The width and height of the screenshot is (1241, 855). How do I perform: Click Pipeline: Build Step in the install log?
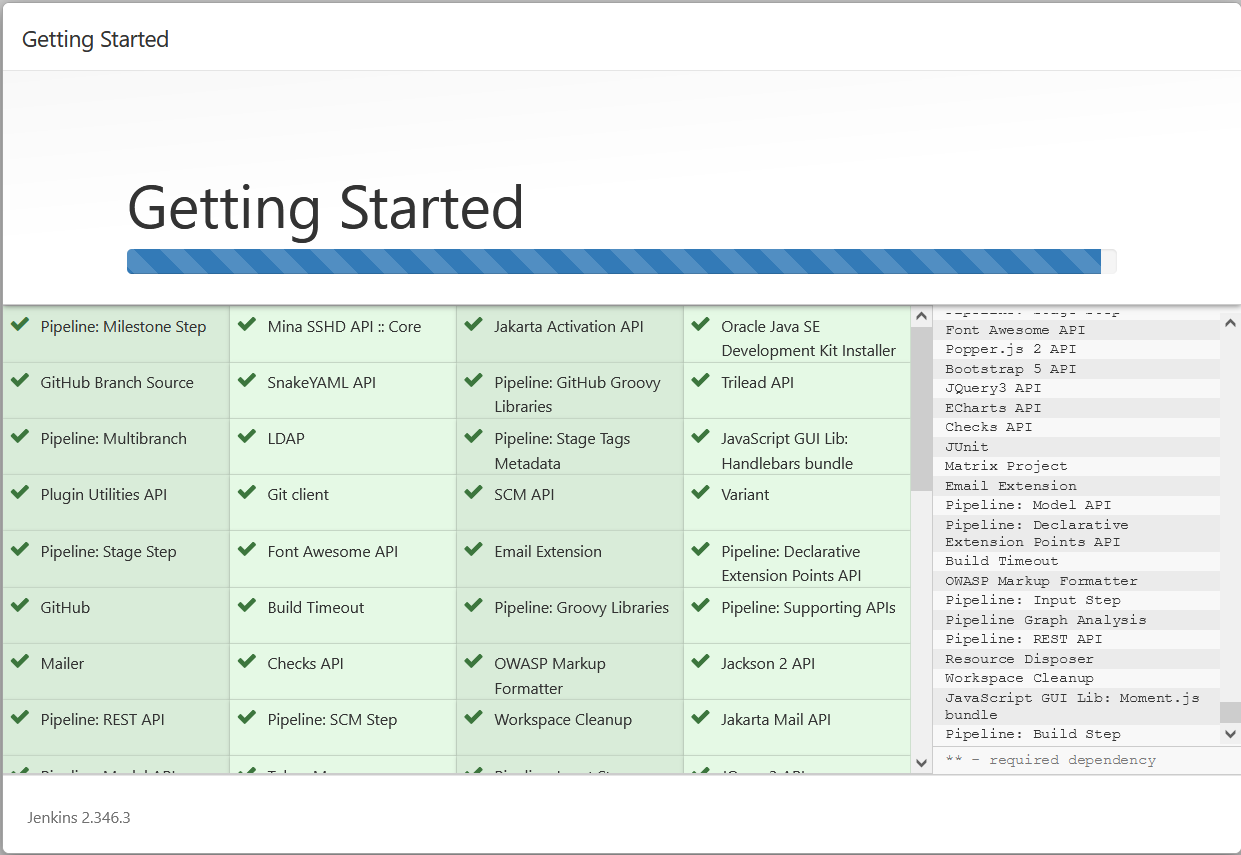coord(1033,734)
